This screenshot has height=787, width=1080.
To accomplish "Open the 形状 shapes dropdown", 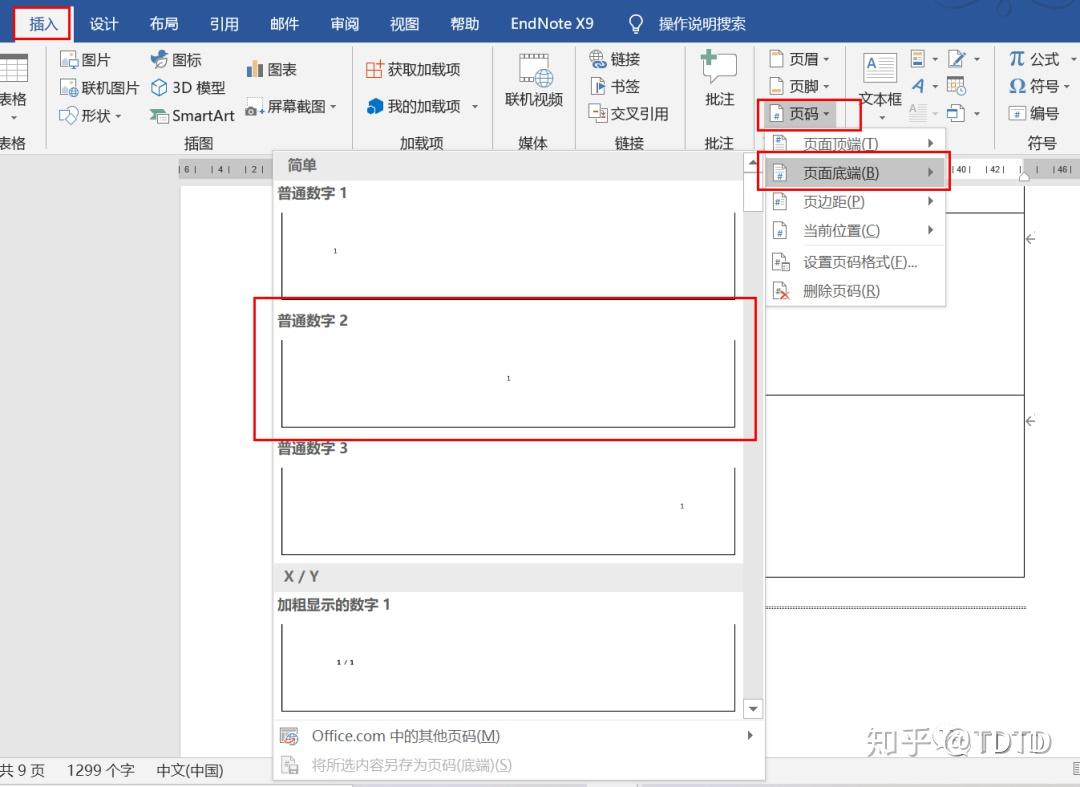I will click(x=90, y=116).
